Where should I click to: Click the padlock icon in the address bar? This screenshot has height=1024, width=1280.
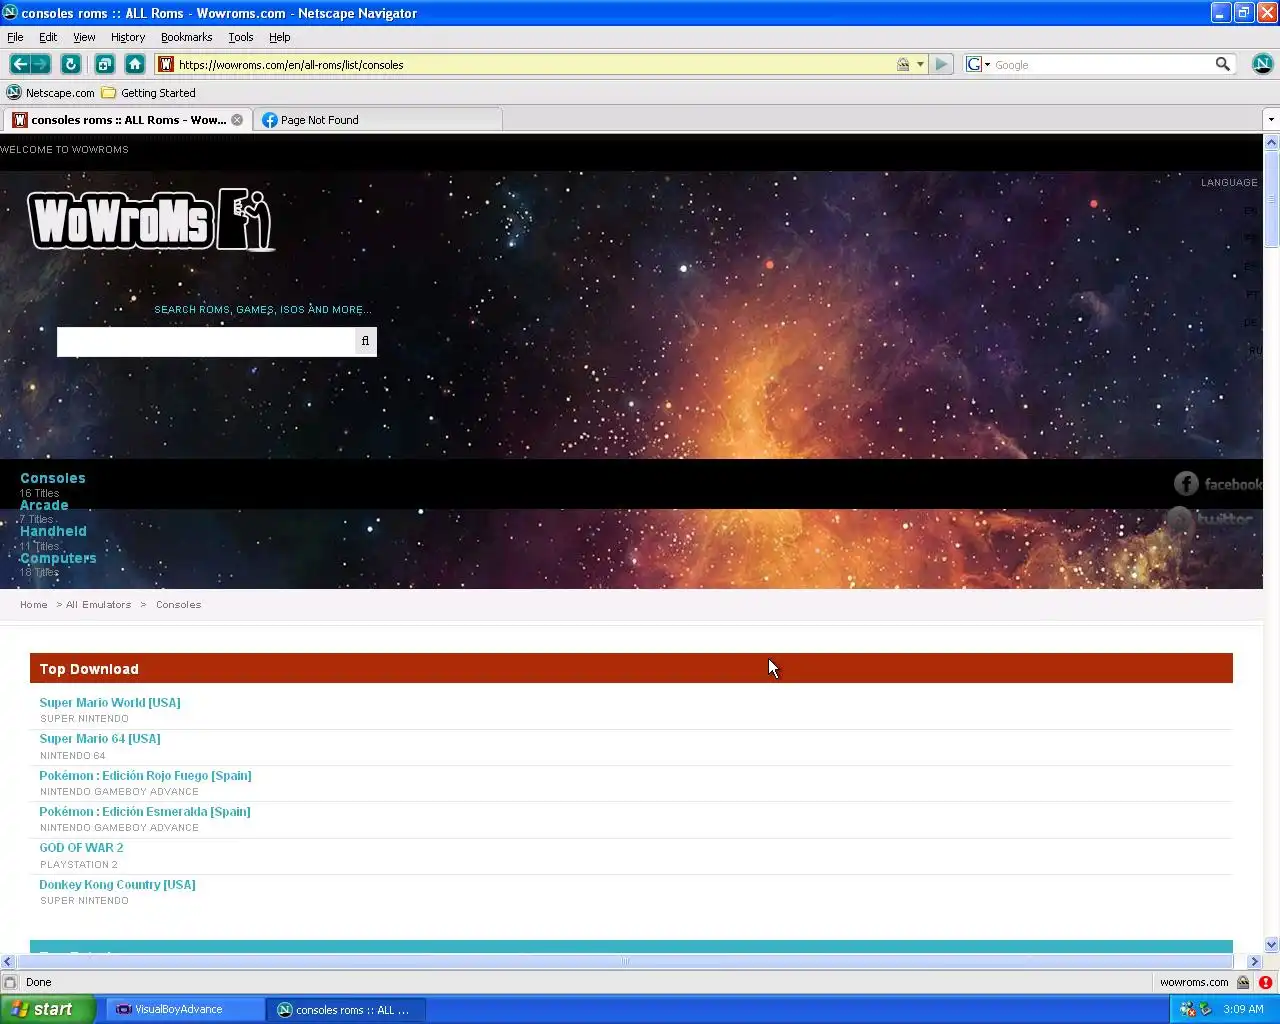903,64
